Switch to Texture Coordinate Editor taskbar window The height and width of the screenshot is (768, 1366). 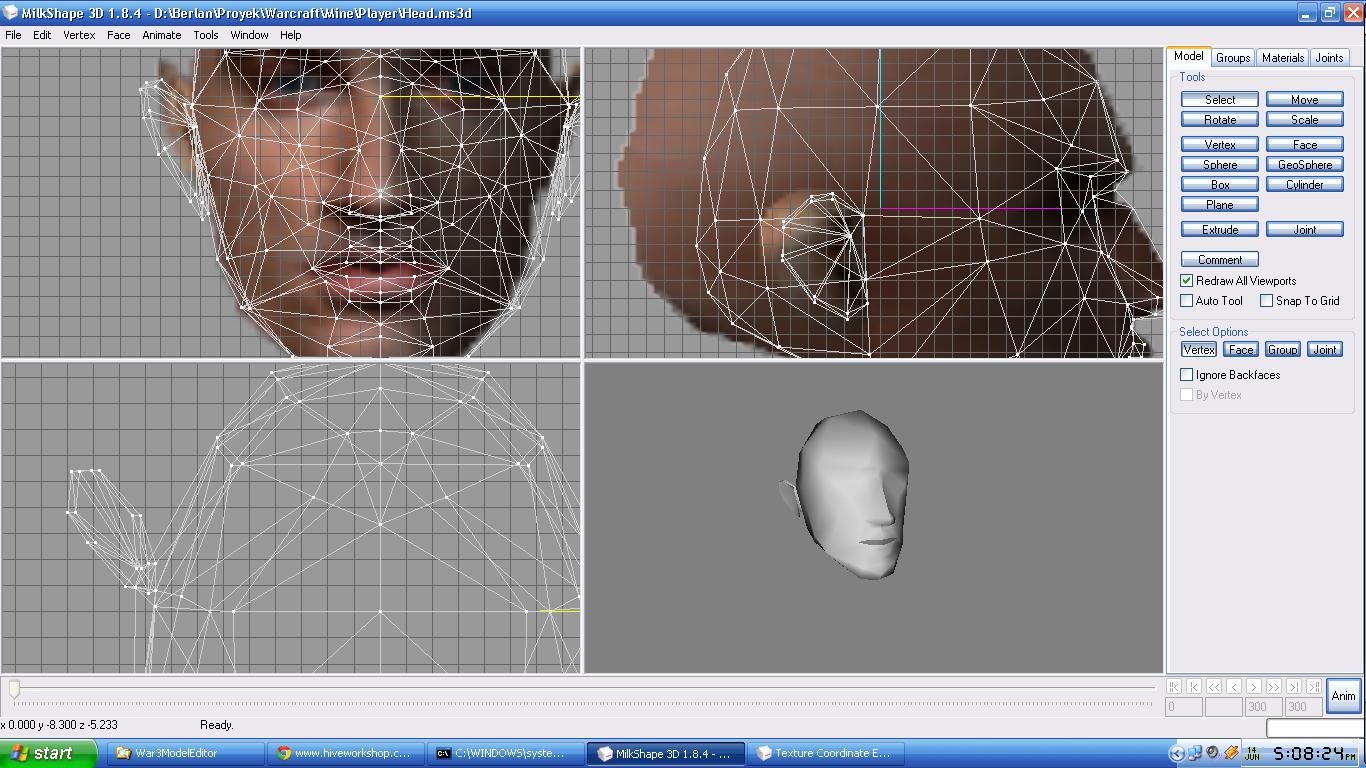pos(825,753)
